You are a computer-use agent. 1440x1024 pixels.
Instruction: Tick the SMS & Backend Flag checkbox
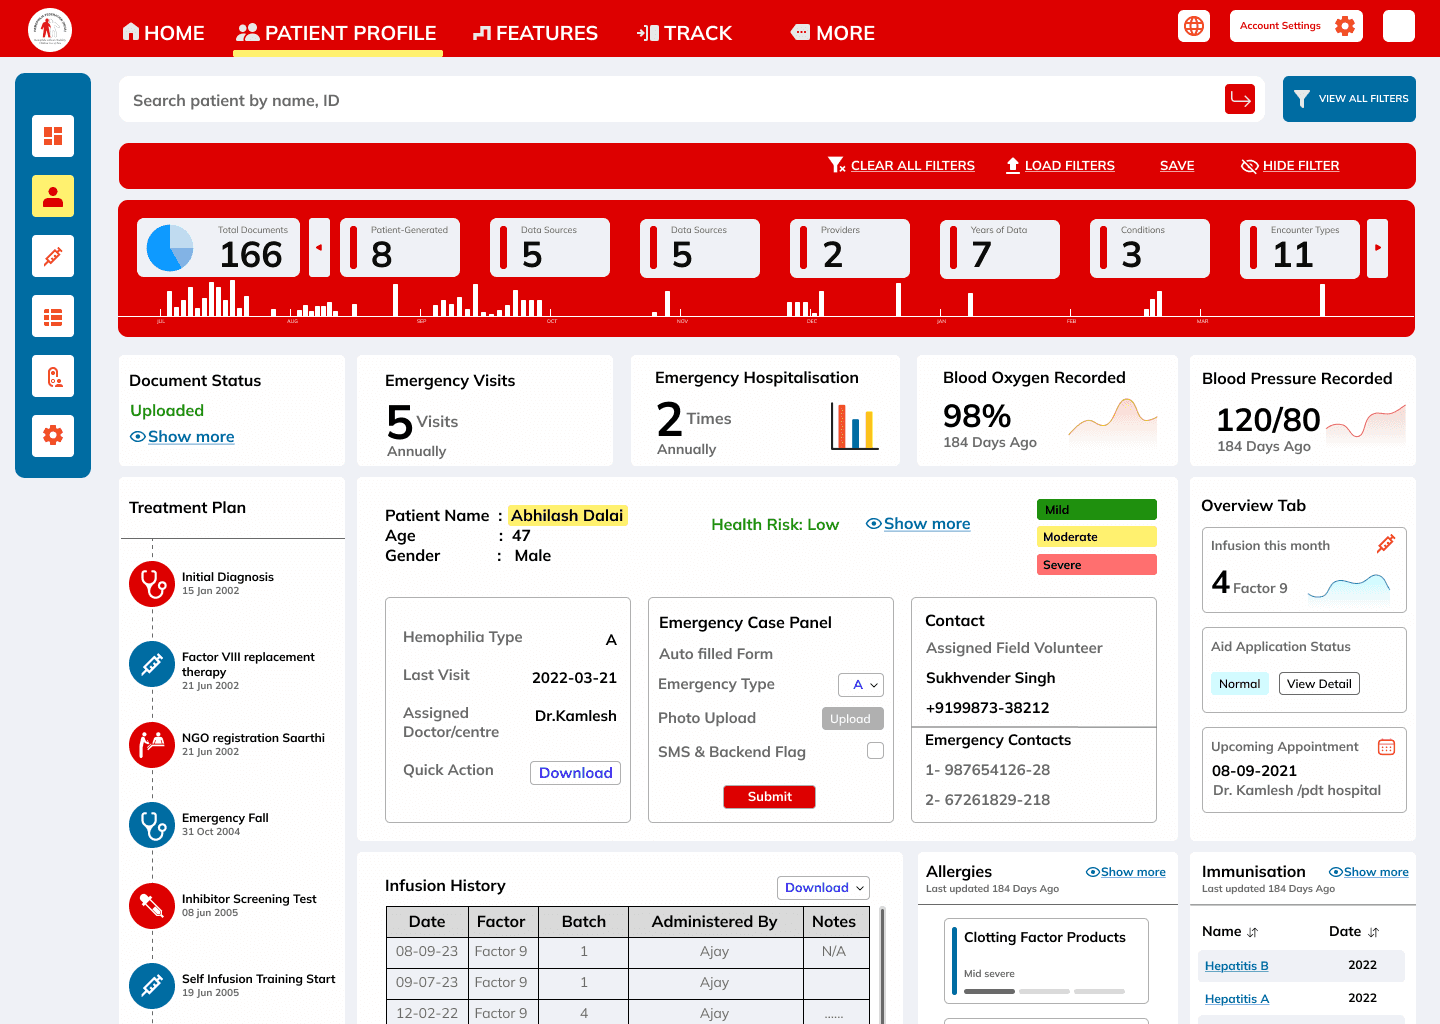coord(875,751)
